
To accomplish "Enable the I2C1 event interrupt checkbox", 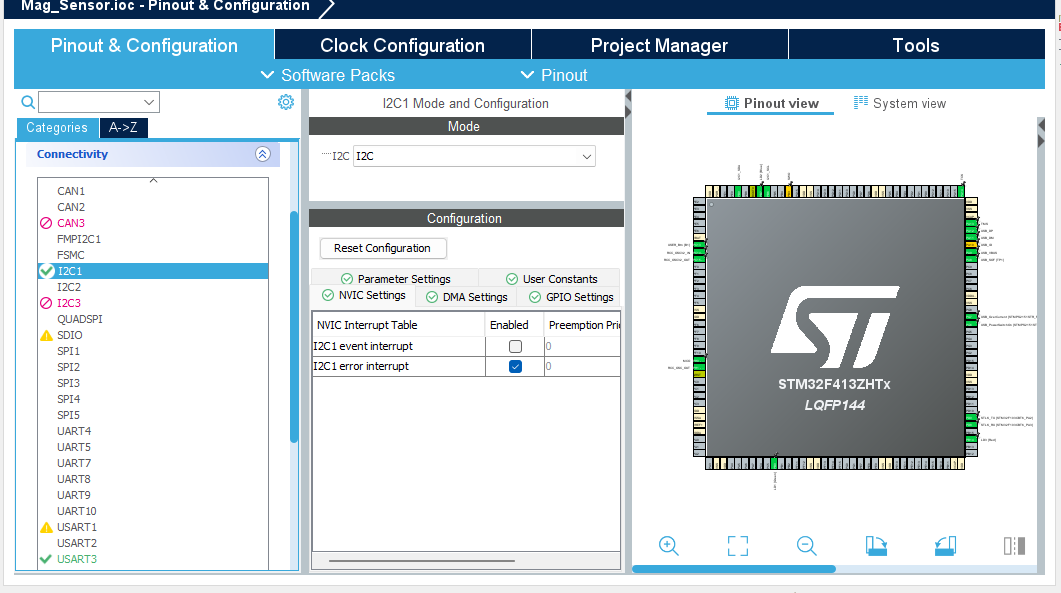I will coord(514,346).
